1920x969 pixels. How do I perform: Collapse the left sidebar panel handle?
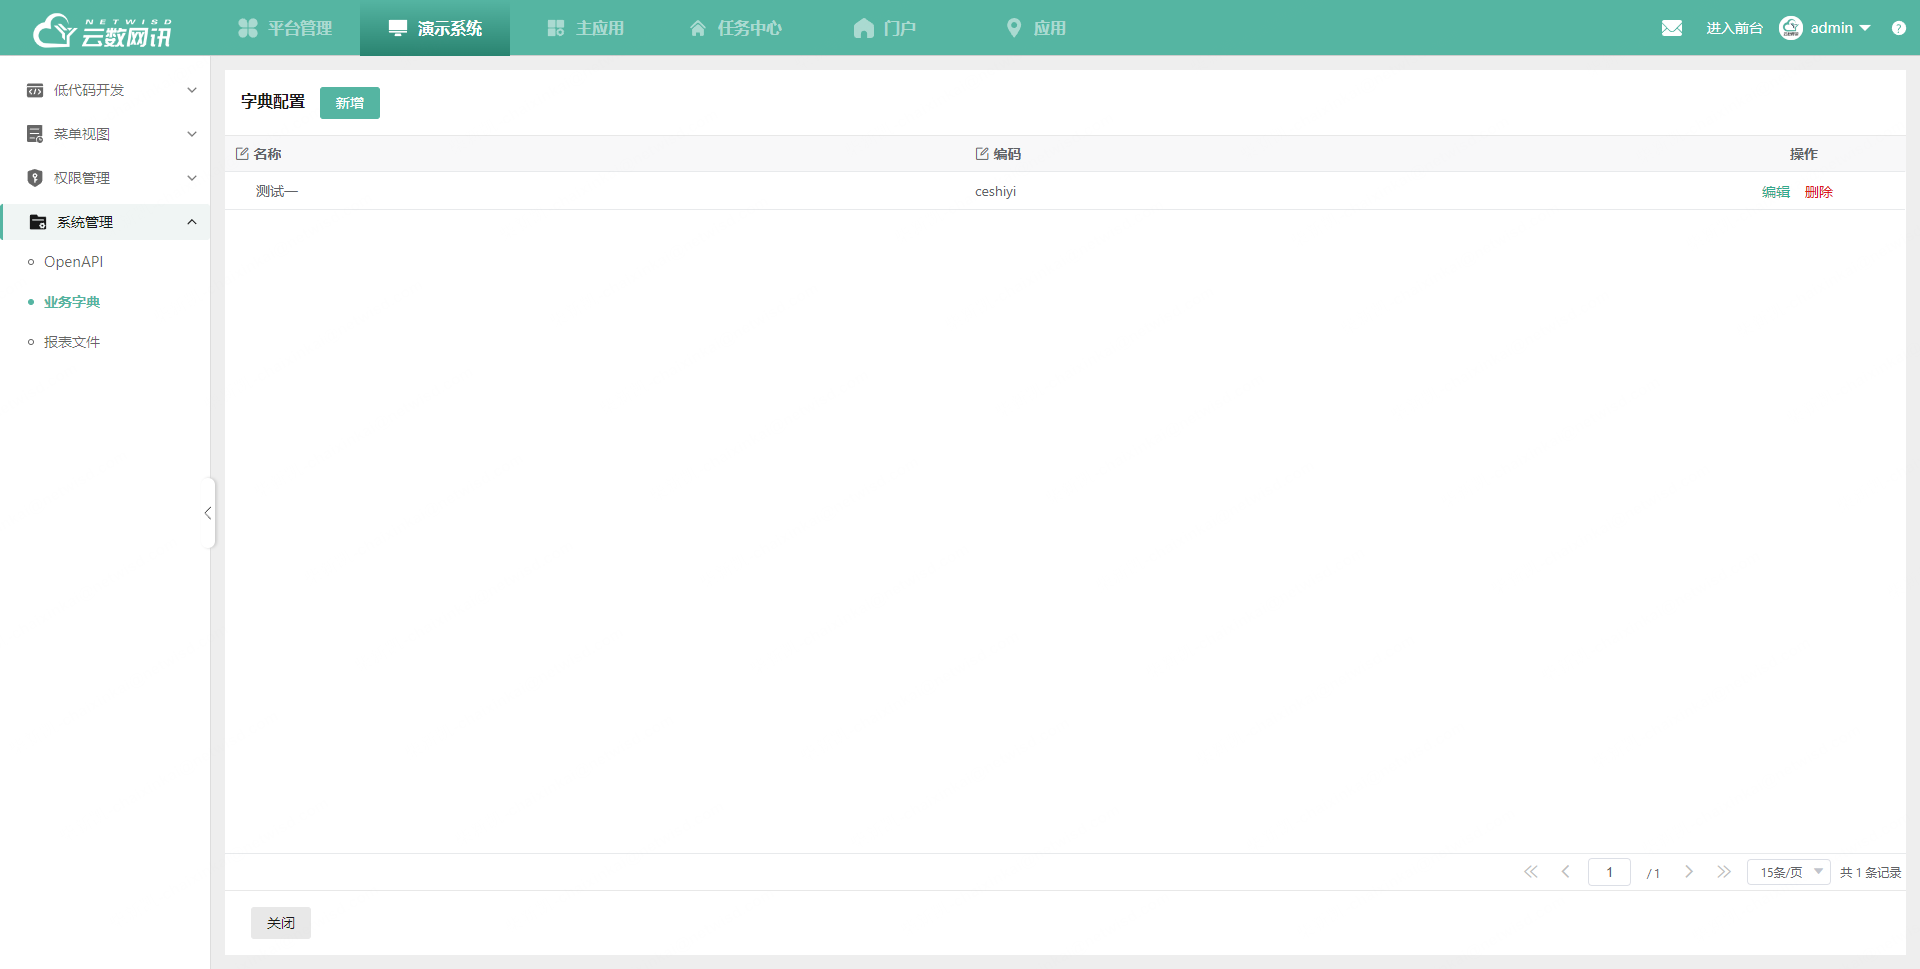tap(208, 513)
